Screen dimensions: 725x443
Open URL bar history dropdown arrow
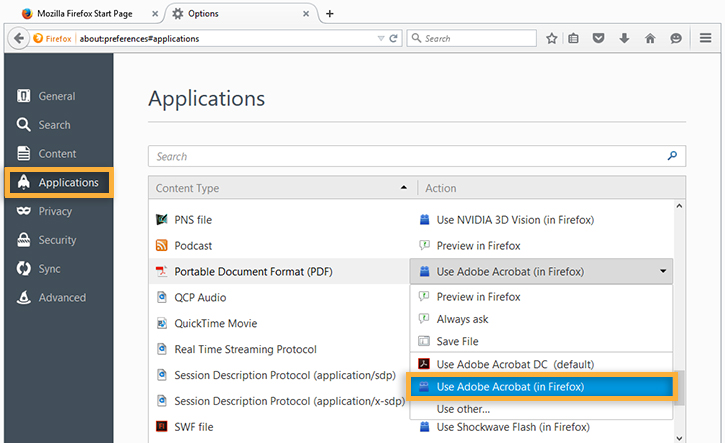(x=381, y=38)
